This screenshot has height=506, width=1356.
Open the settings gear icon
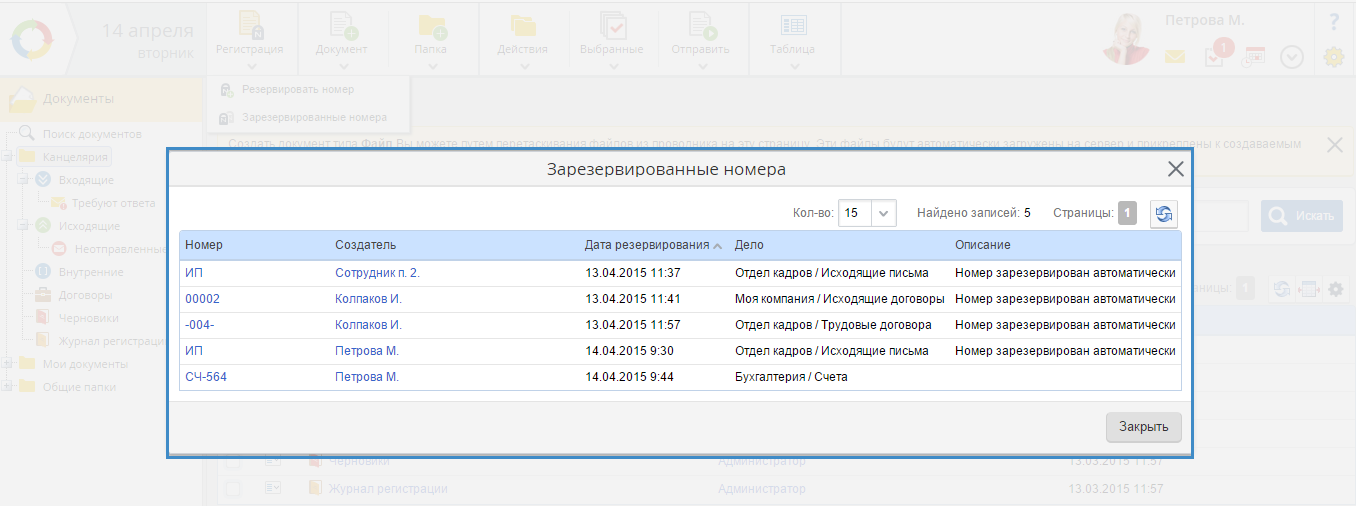click(x=1333, y=57)
